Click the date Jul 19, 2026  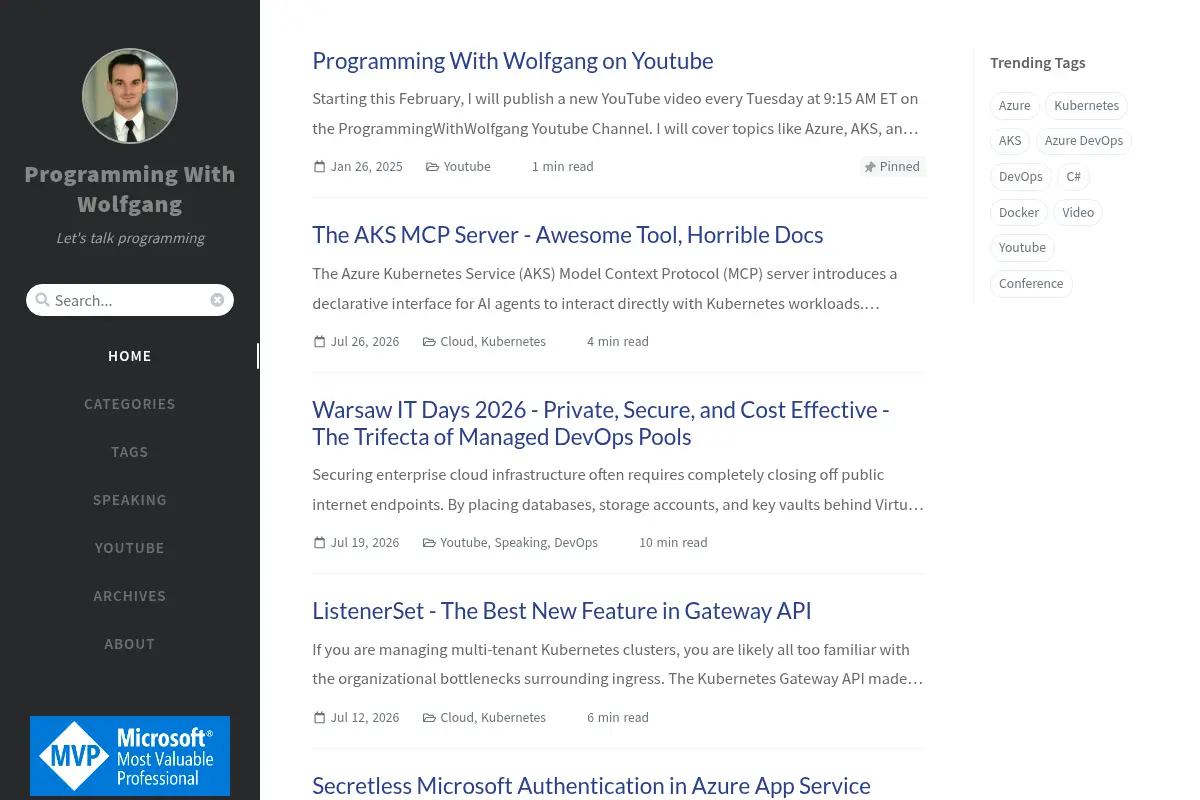tap(365, 543)
